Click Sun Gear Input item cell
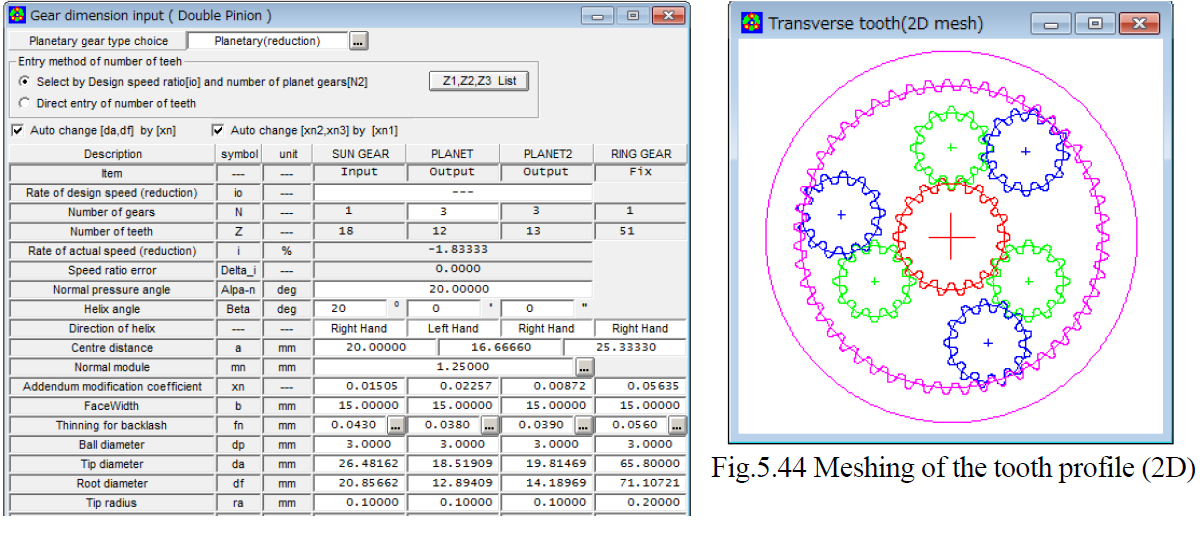This screenshot has height=539, width=1204. click(358, 173)
